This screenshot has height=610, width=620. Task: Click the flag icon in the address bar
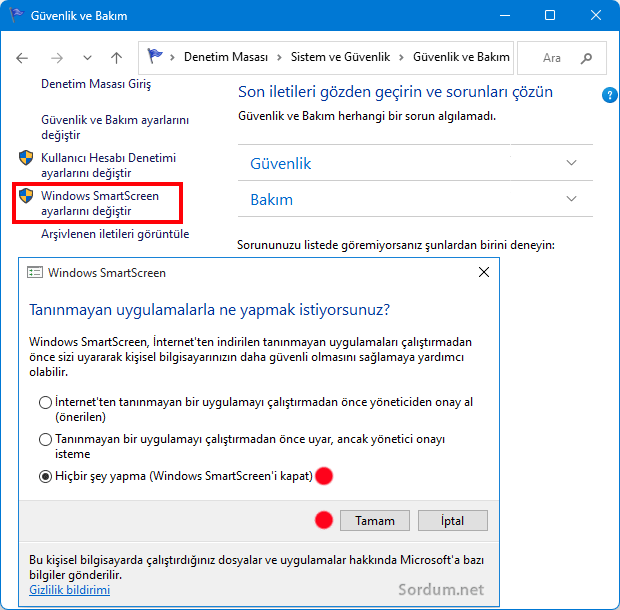pos(155,57)
